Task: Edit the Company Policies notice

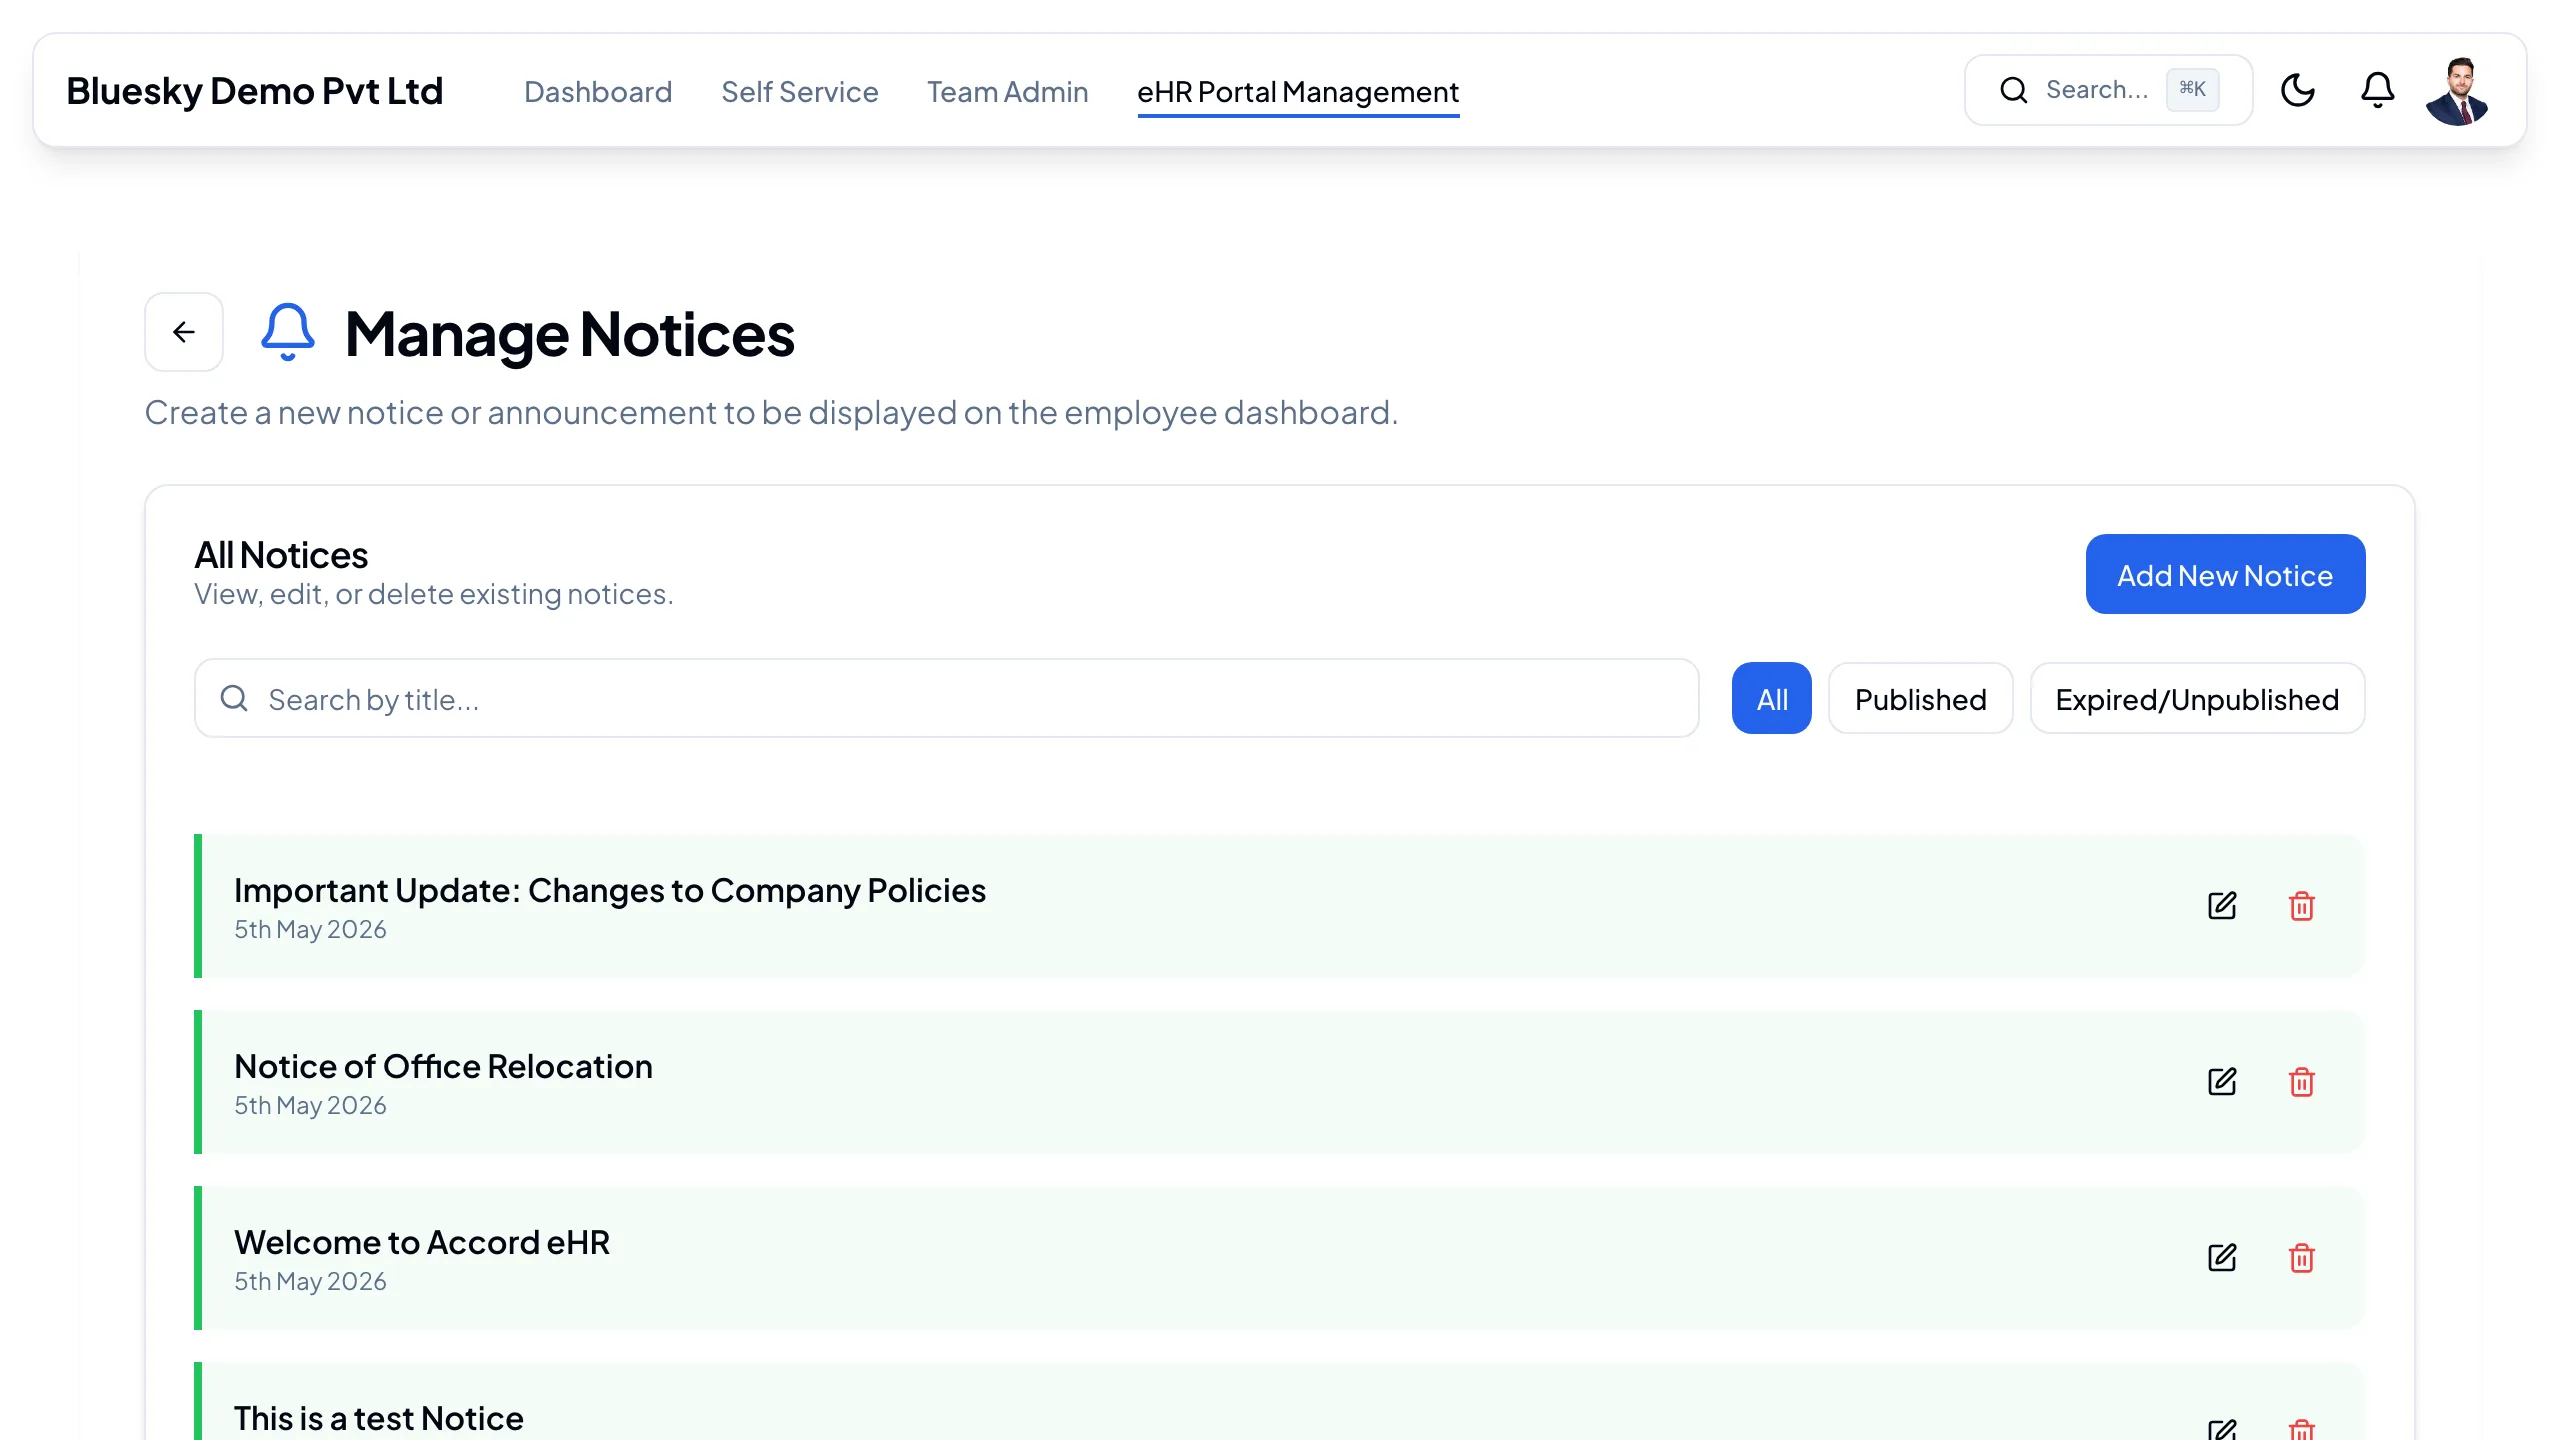Action: coord(2222,906)
